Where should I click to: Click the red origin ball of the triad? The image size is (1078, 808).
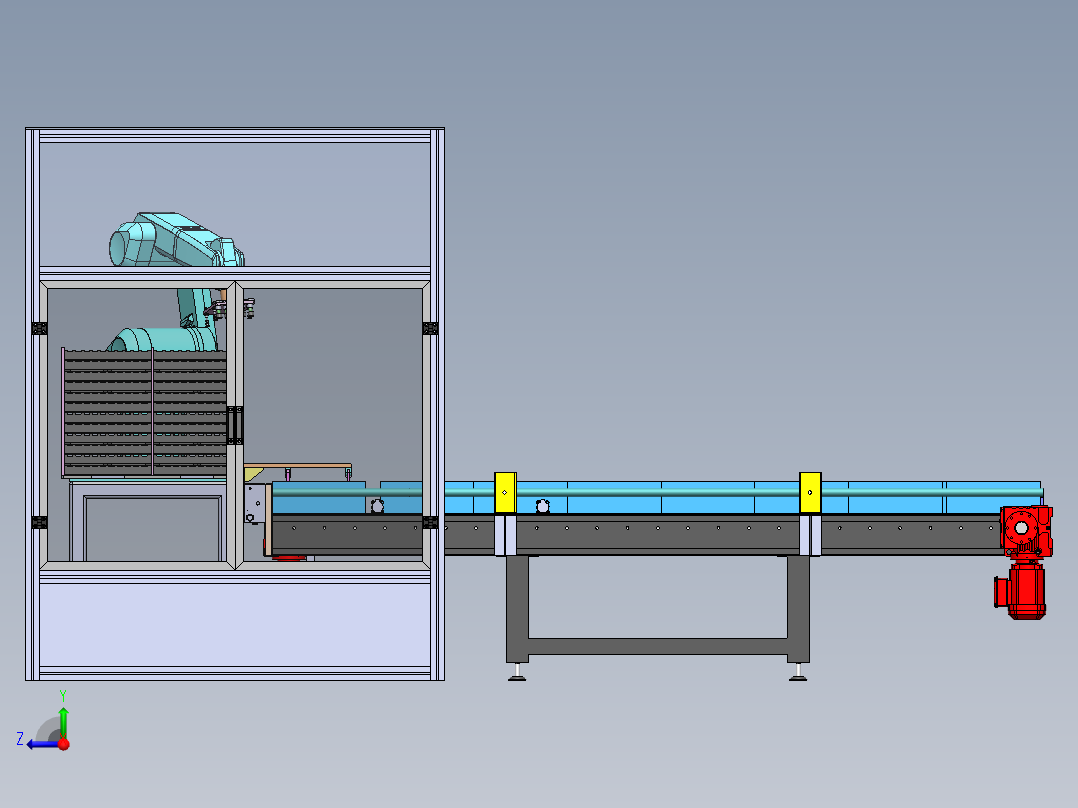pyautogui.click(x=64, y=744)
